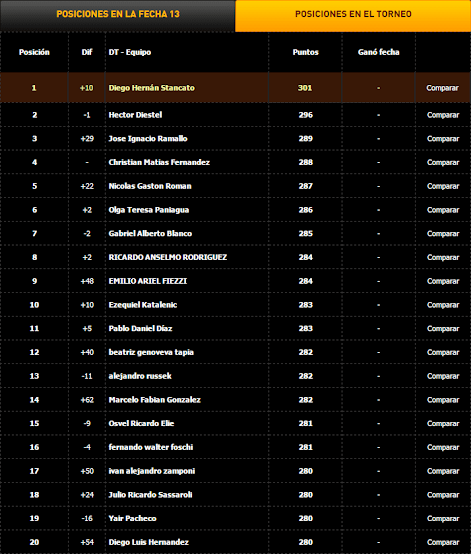Click the -16 difference value
Image resolution: width=471 pixels, height=554 pixels.
(x=87, y=518)
